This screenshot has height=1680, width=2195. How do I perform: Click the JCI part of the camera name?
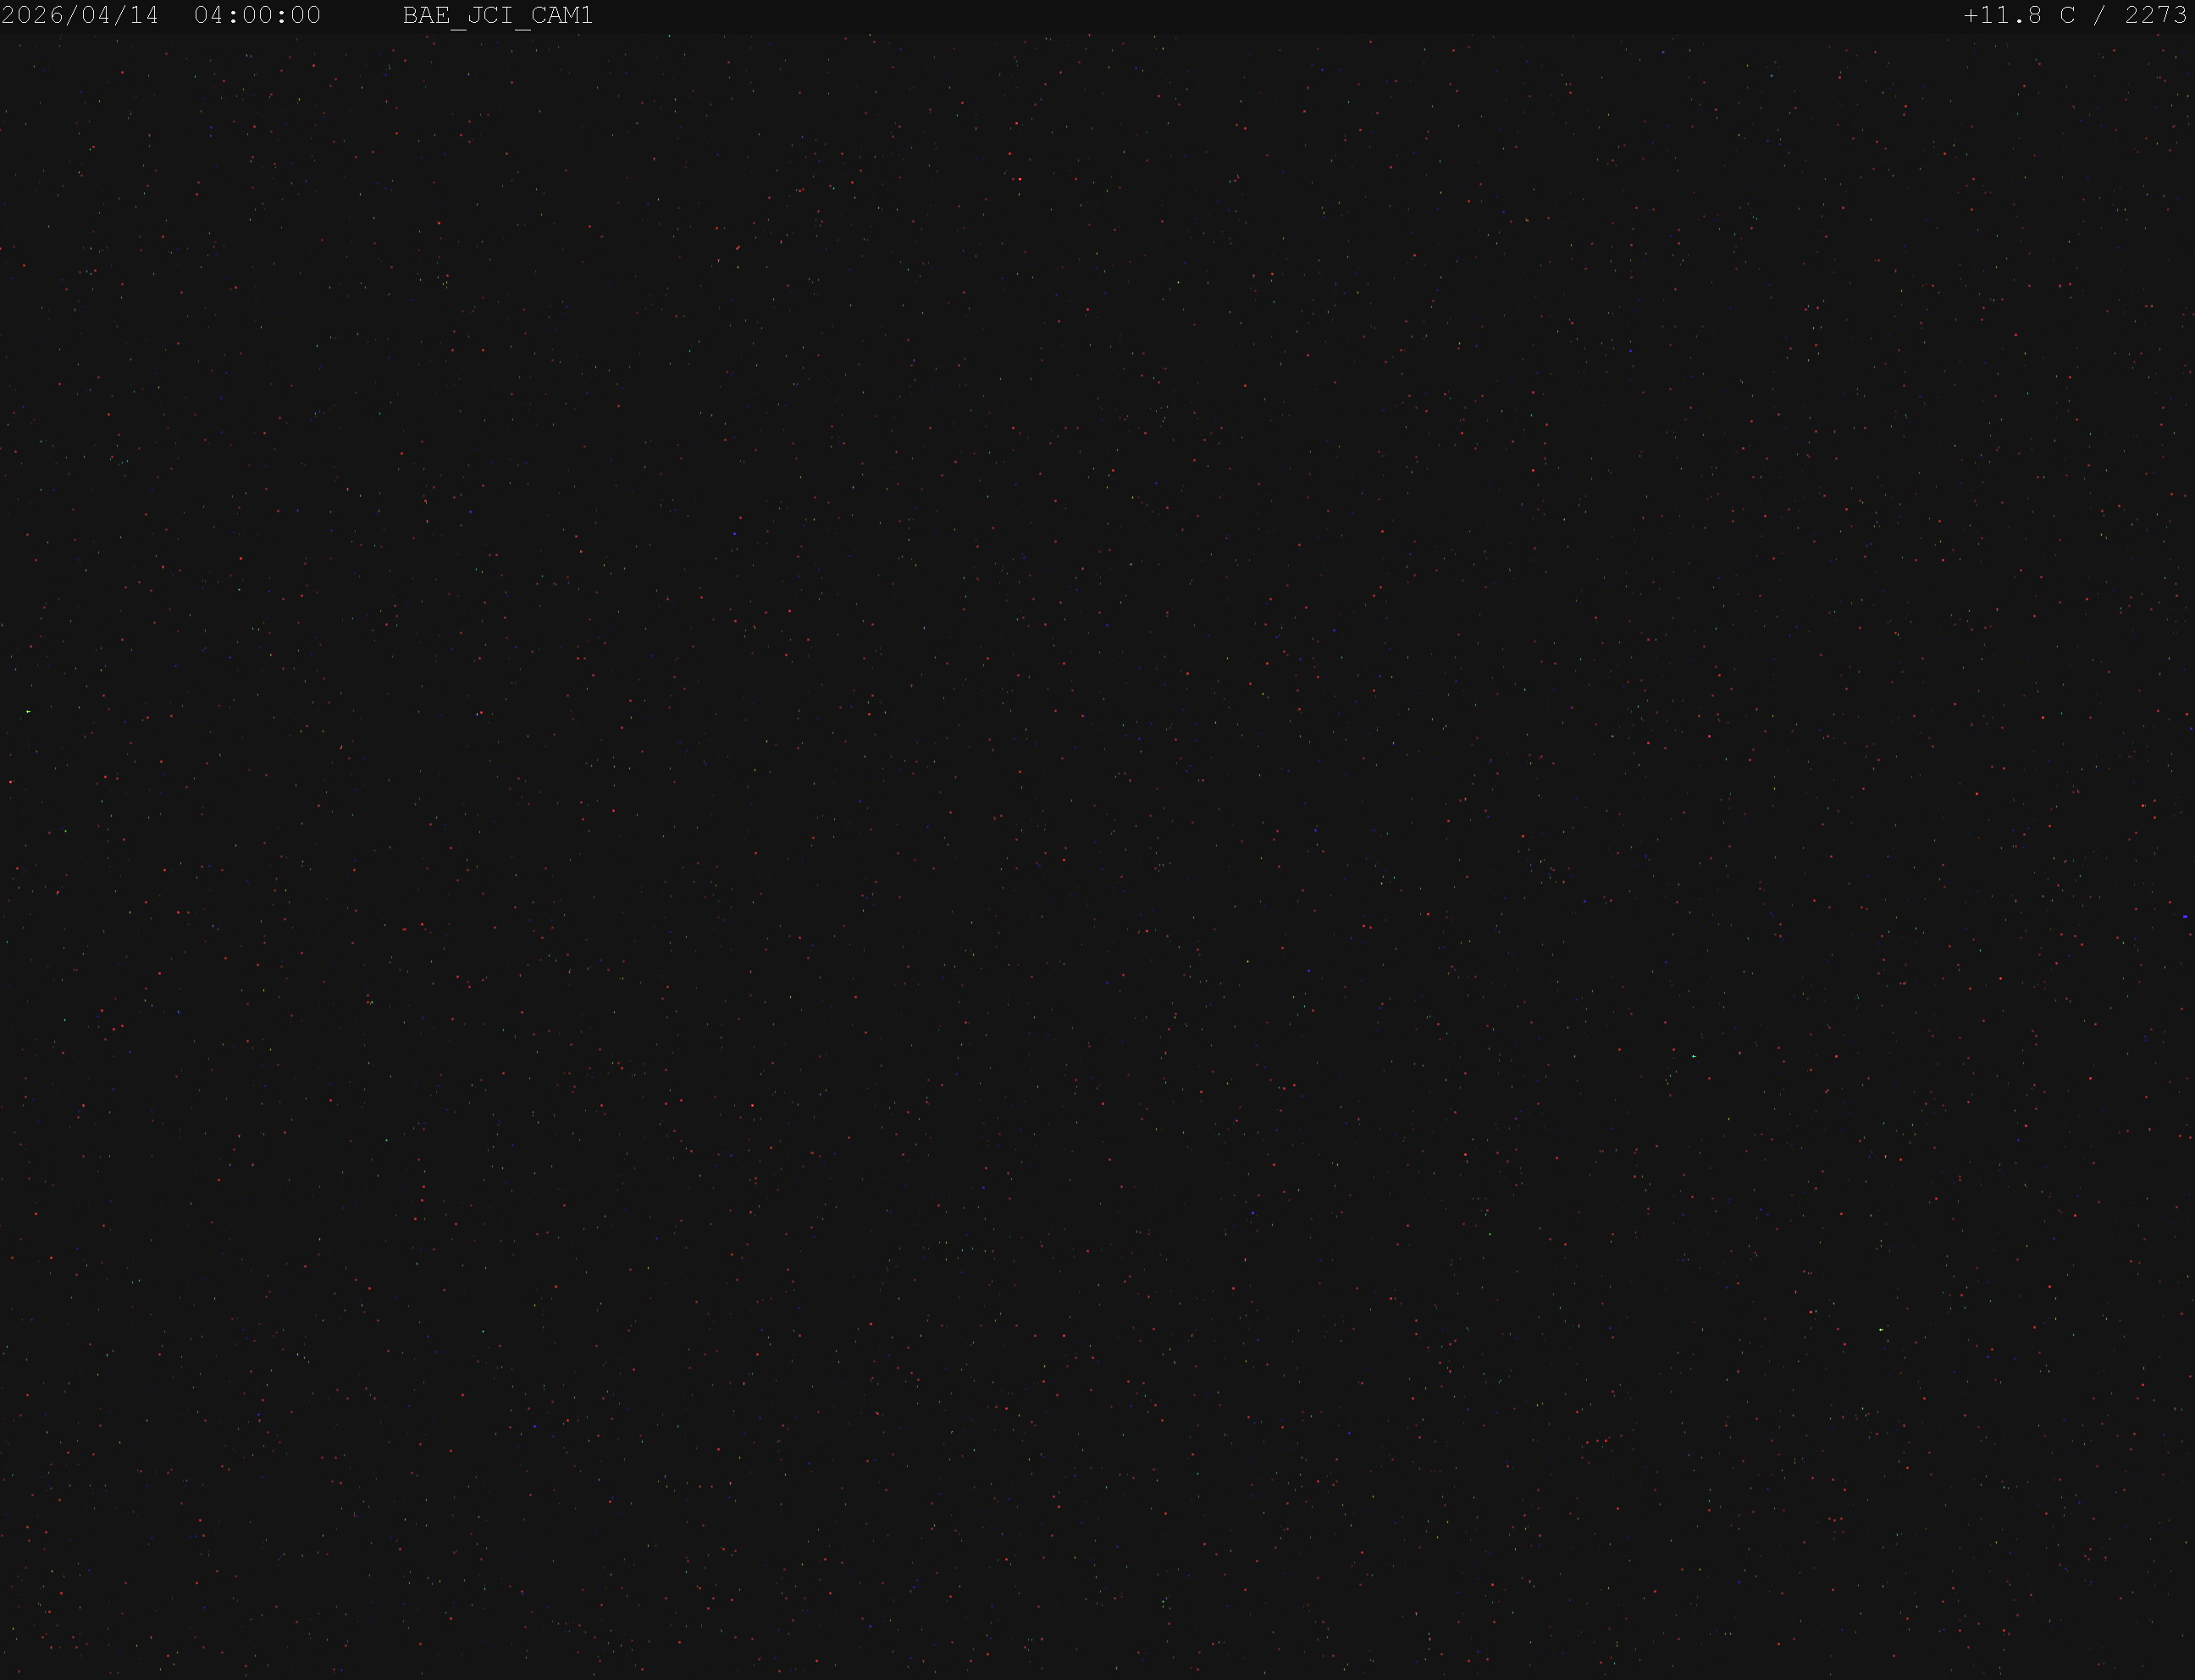(x=490, y=16)
